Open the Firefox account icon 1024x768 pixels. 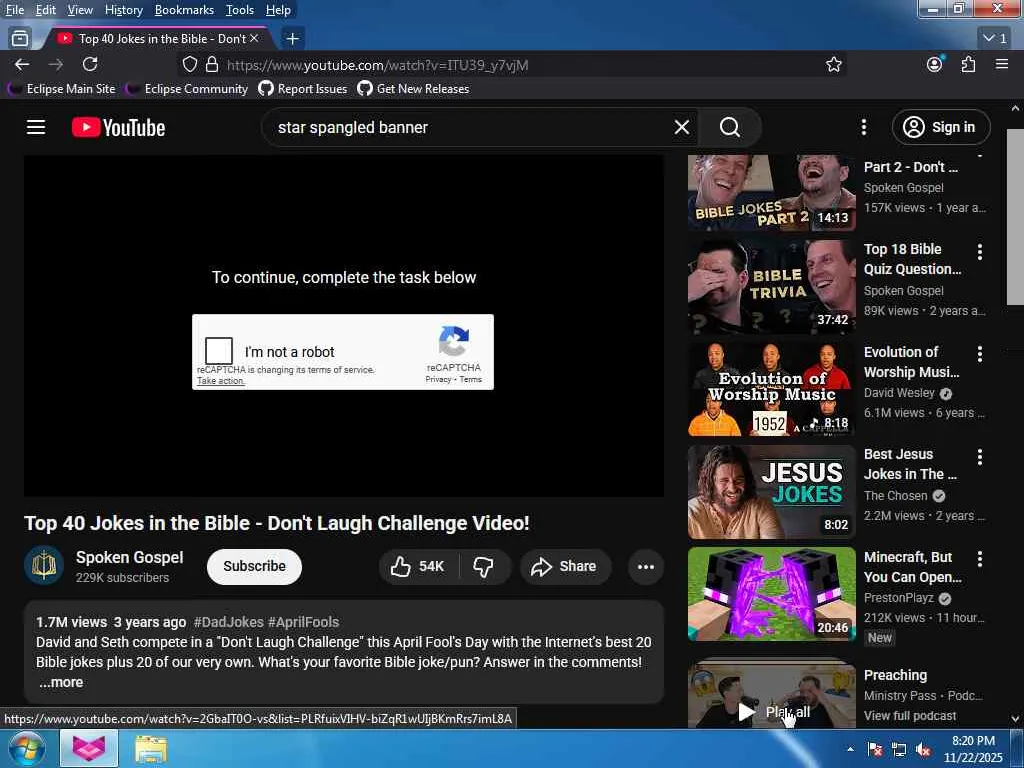(935, 64)
